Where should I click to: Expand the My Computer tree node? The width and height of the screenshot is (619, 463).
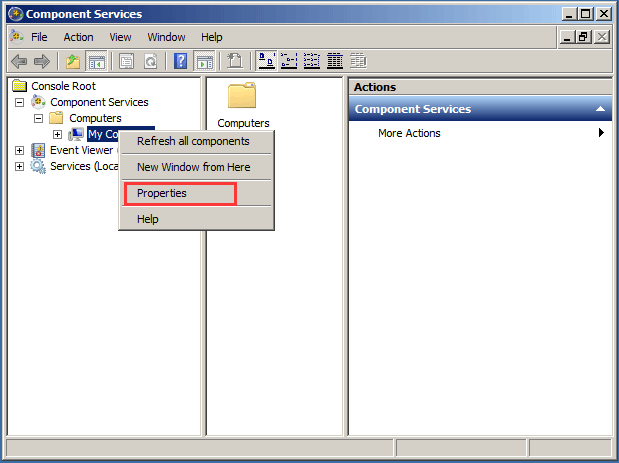pyautogui.click(x=57, y=135)
